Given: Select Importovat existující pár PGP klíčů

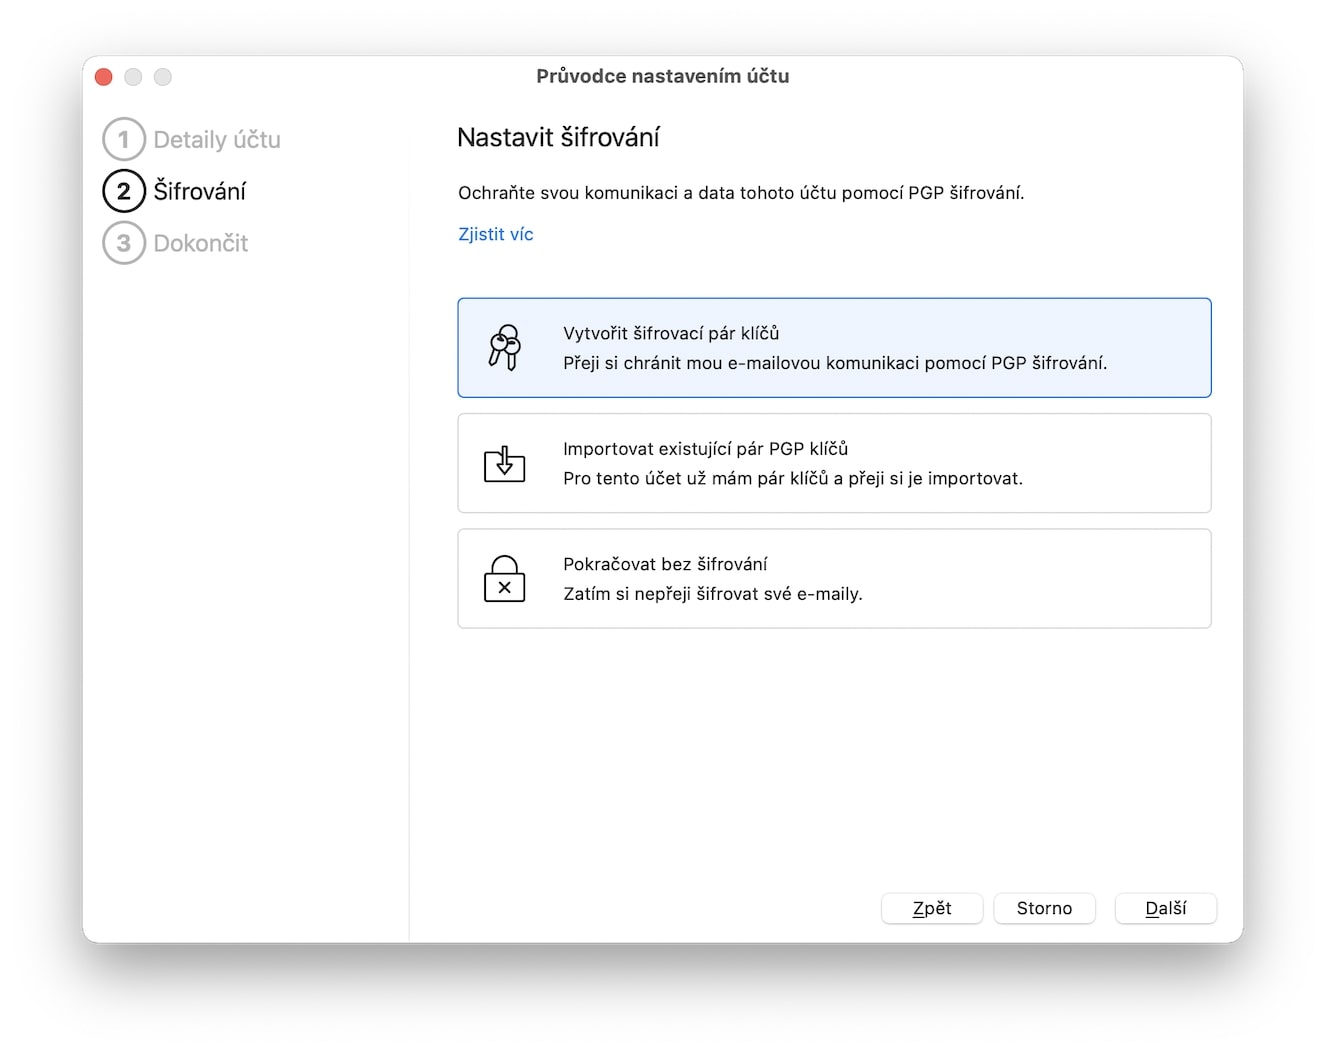Looking at the screenshot, I should pyautogui.click(x=834, y=463).
